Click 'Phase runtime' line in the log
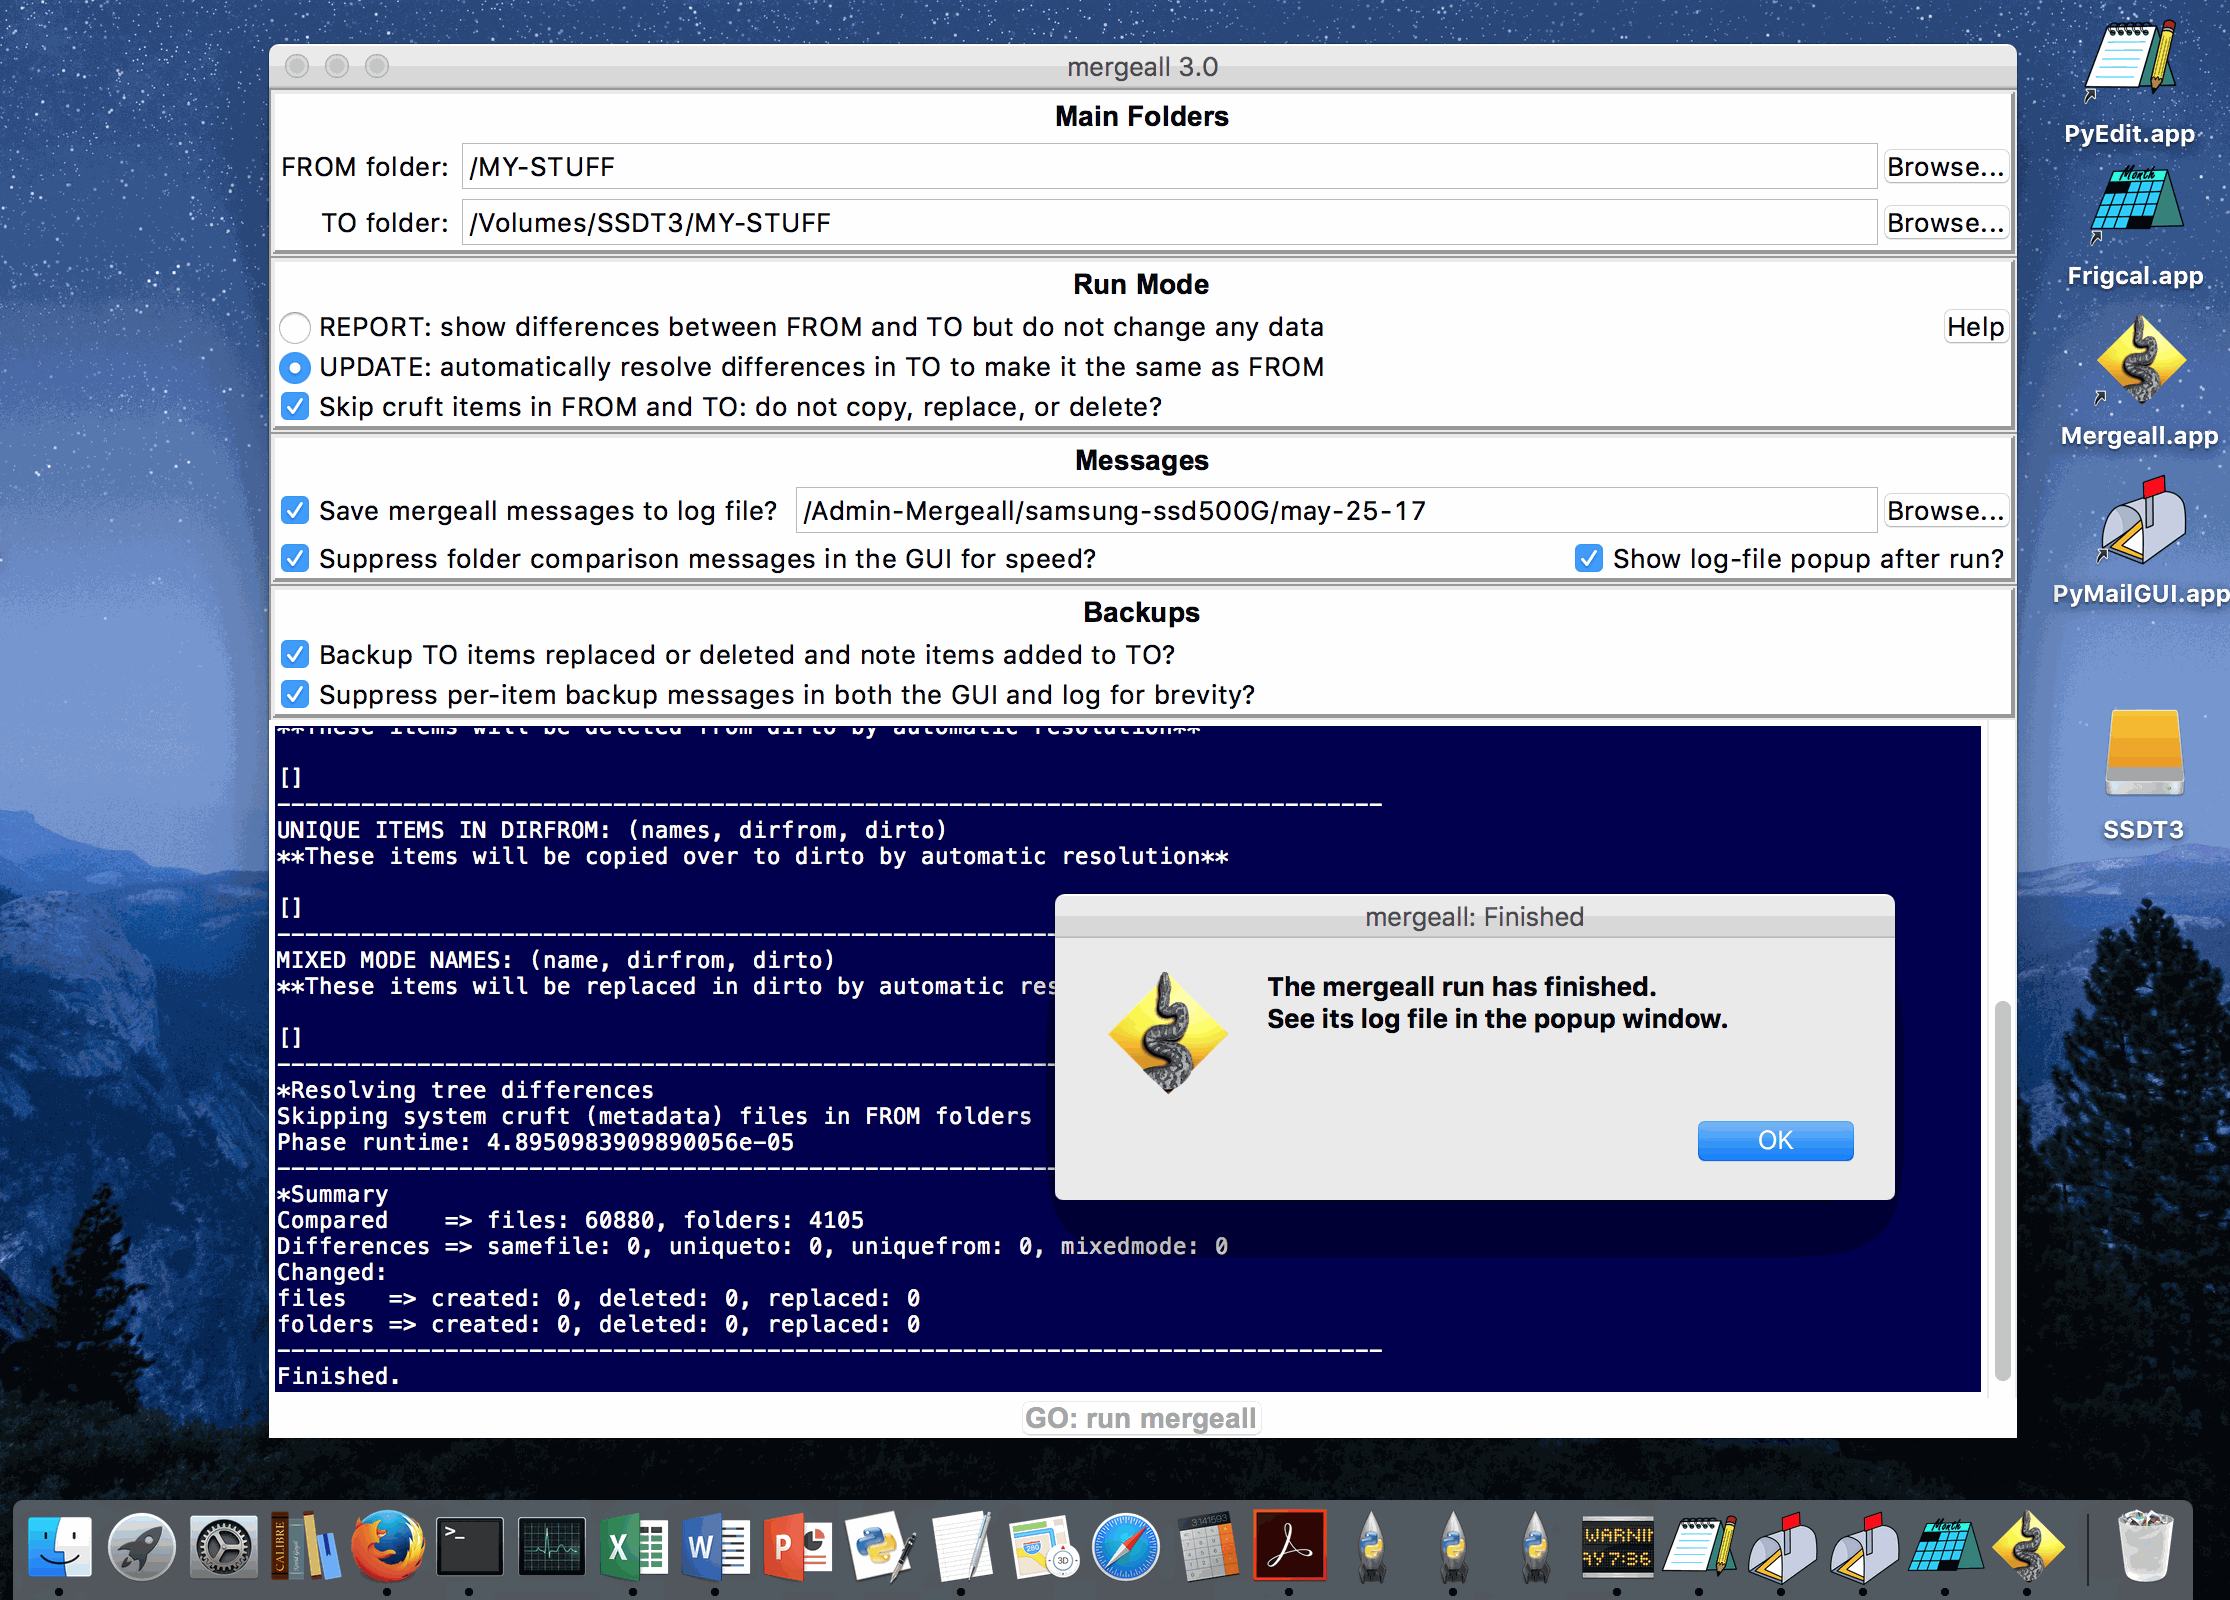Screen dimensions: 2230x1600 point(535,1142)
